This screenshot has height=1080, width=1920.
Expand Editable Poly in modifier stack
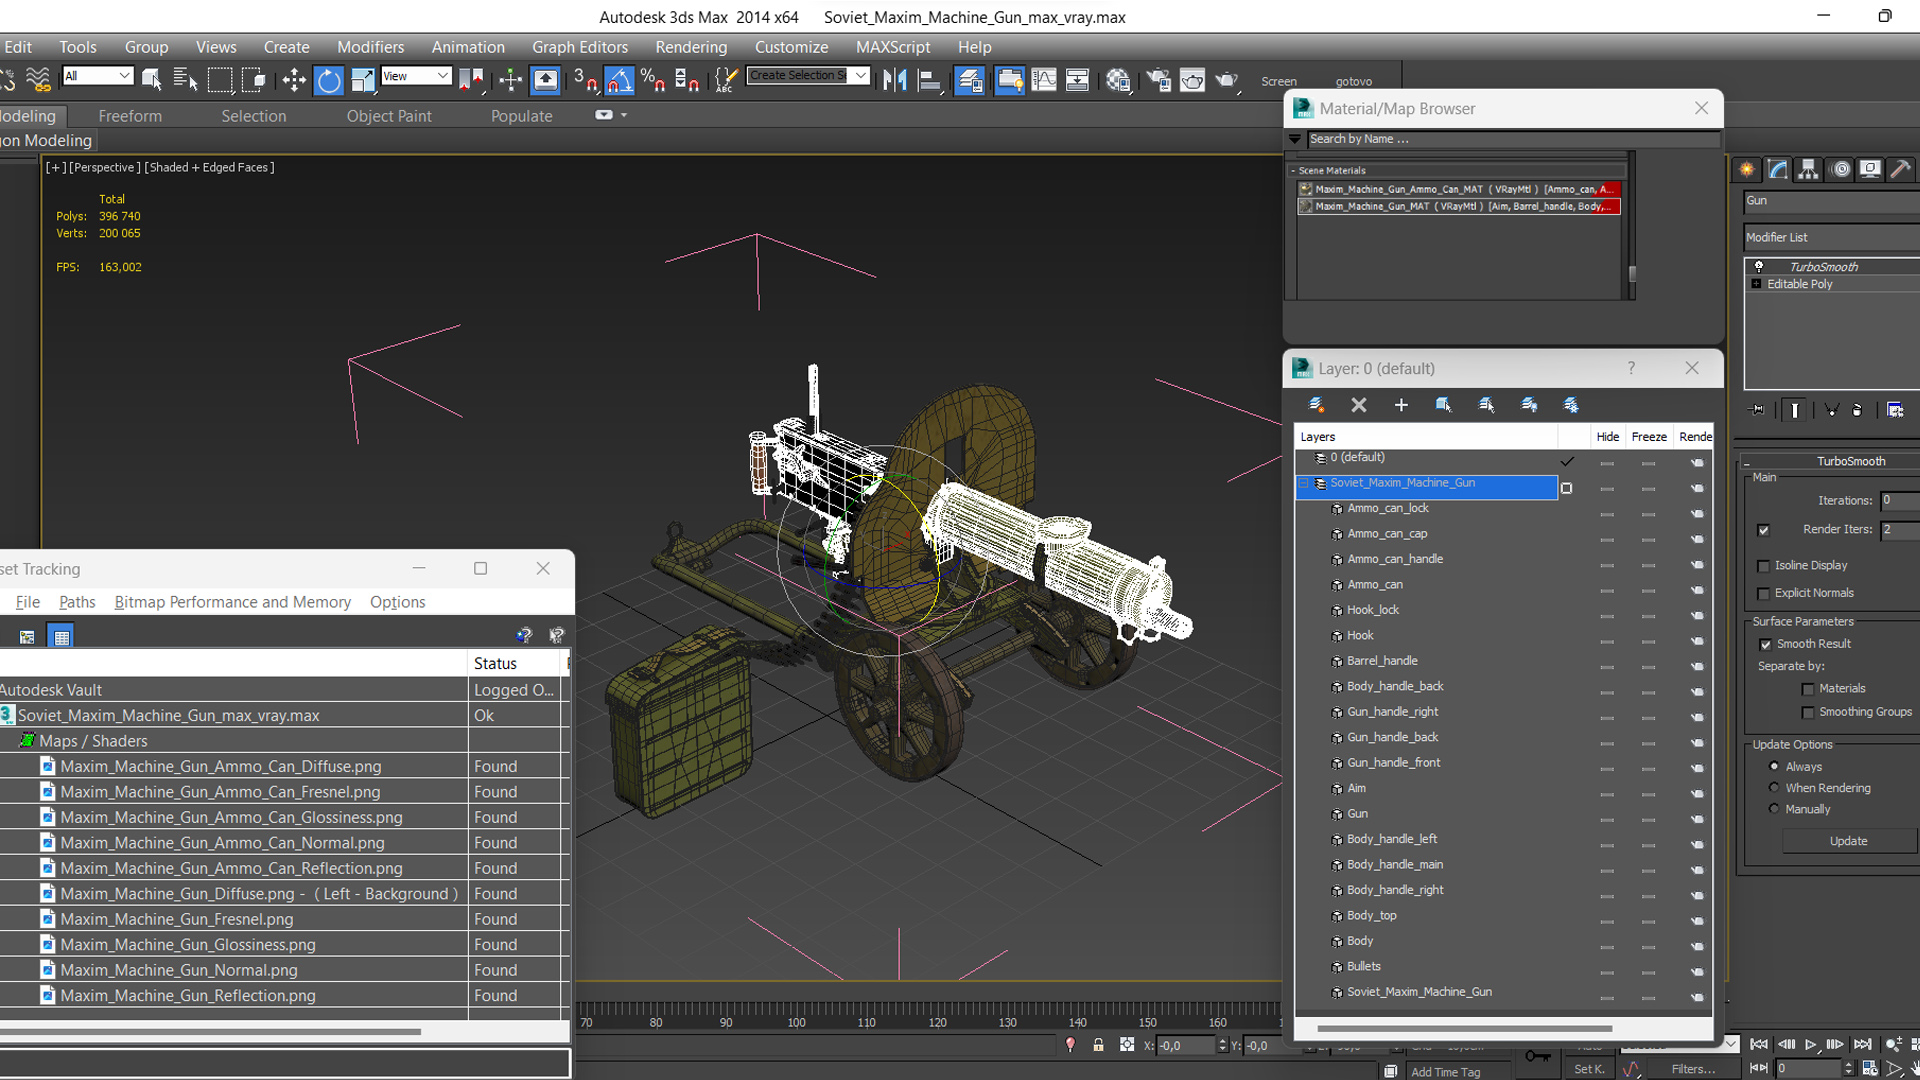coord(1756,285)
